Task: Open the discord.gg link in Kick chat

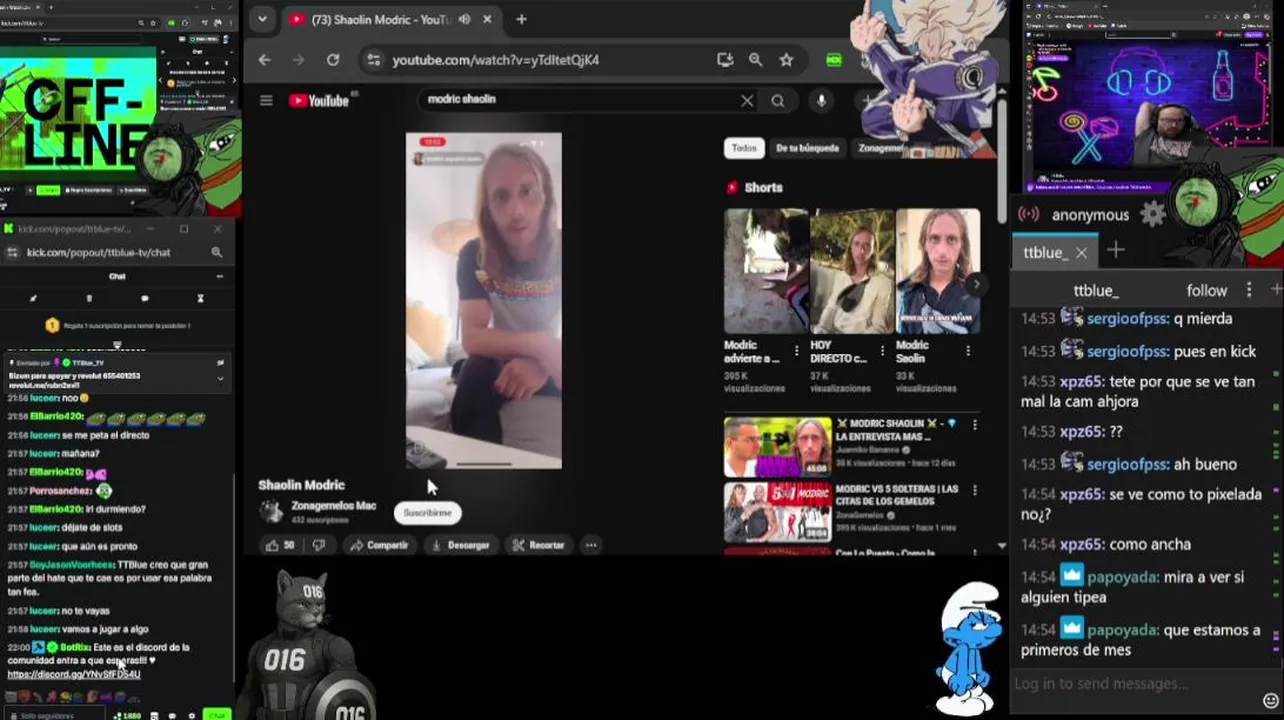Action: 74,674
